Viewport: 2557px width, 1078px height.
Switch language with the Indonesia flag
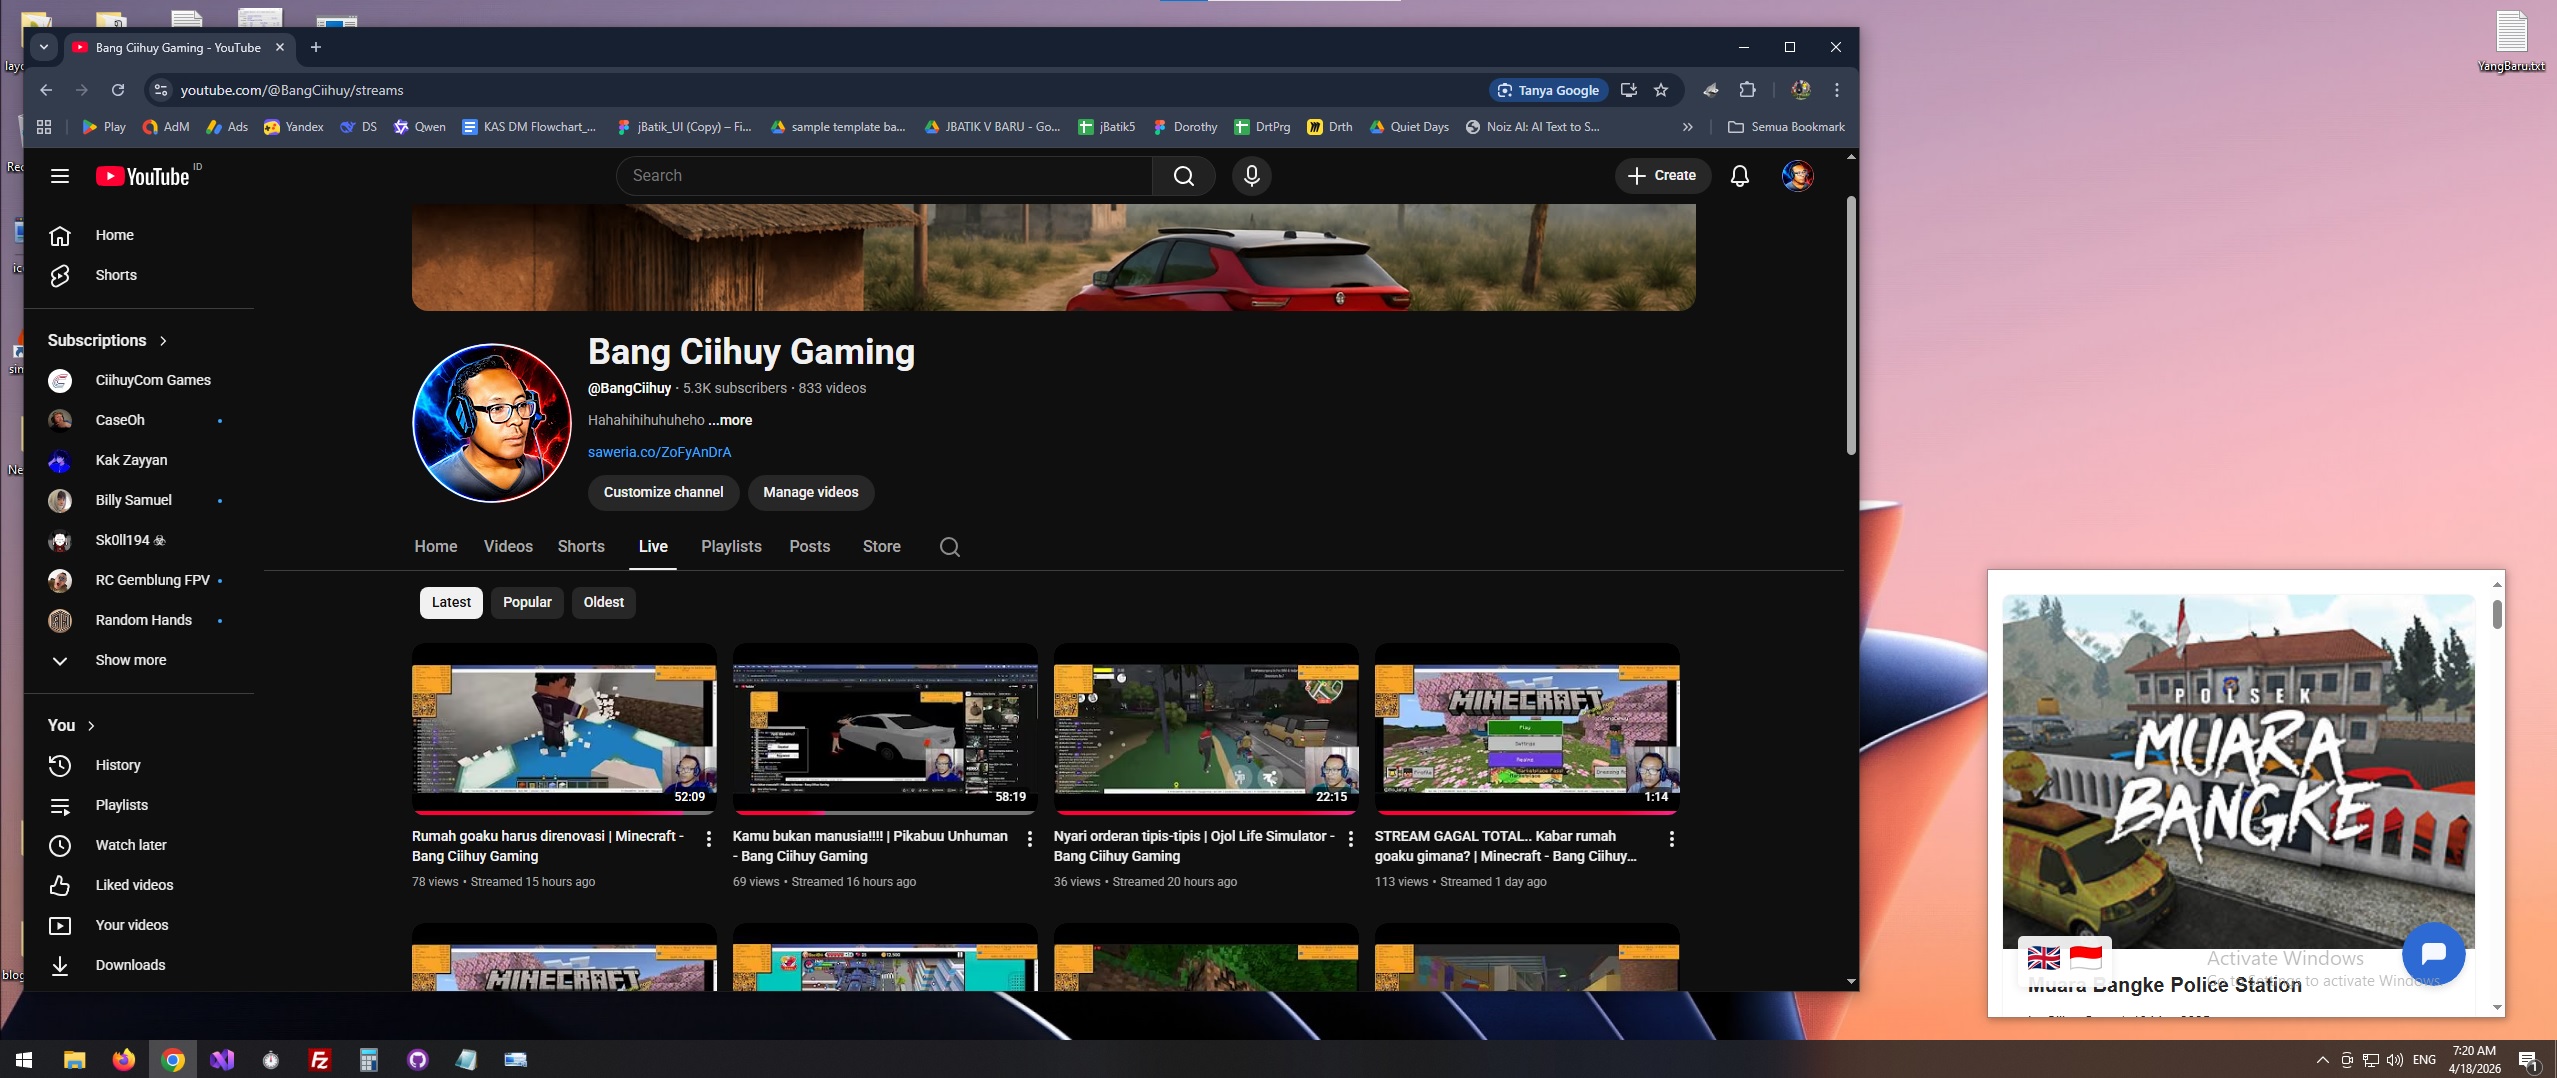(x=2085, y=958)
